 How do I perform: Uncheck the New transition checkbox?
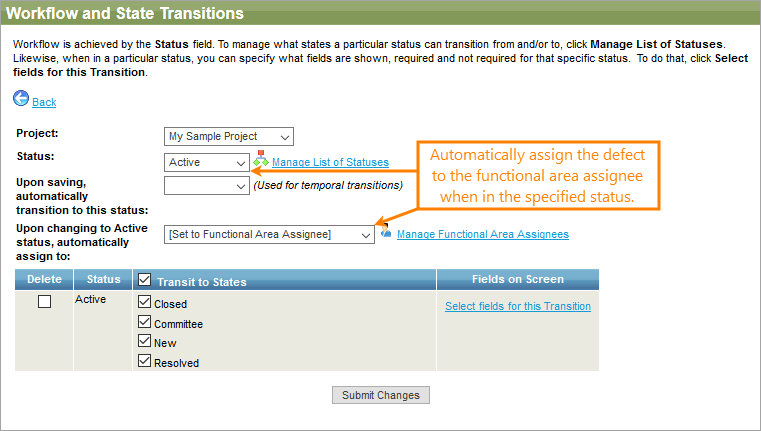click(144, 342)
